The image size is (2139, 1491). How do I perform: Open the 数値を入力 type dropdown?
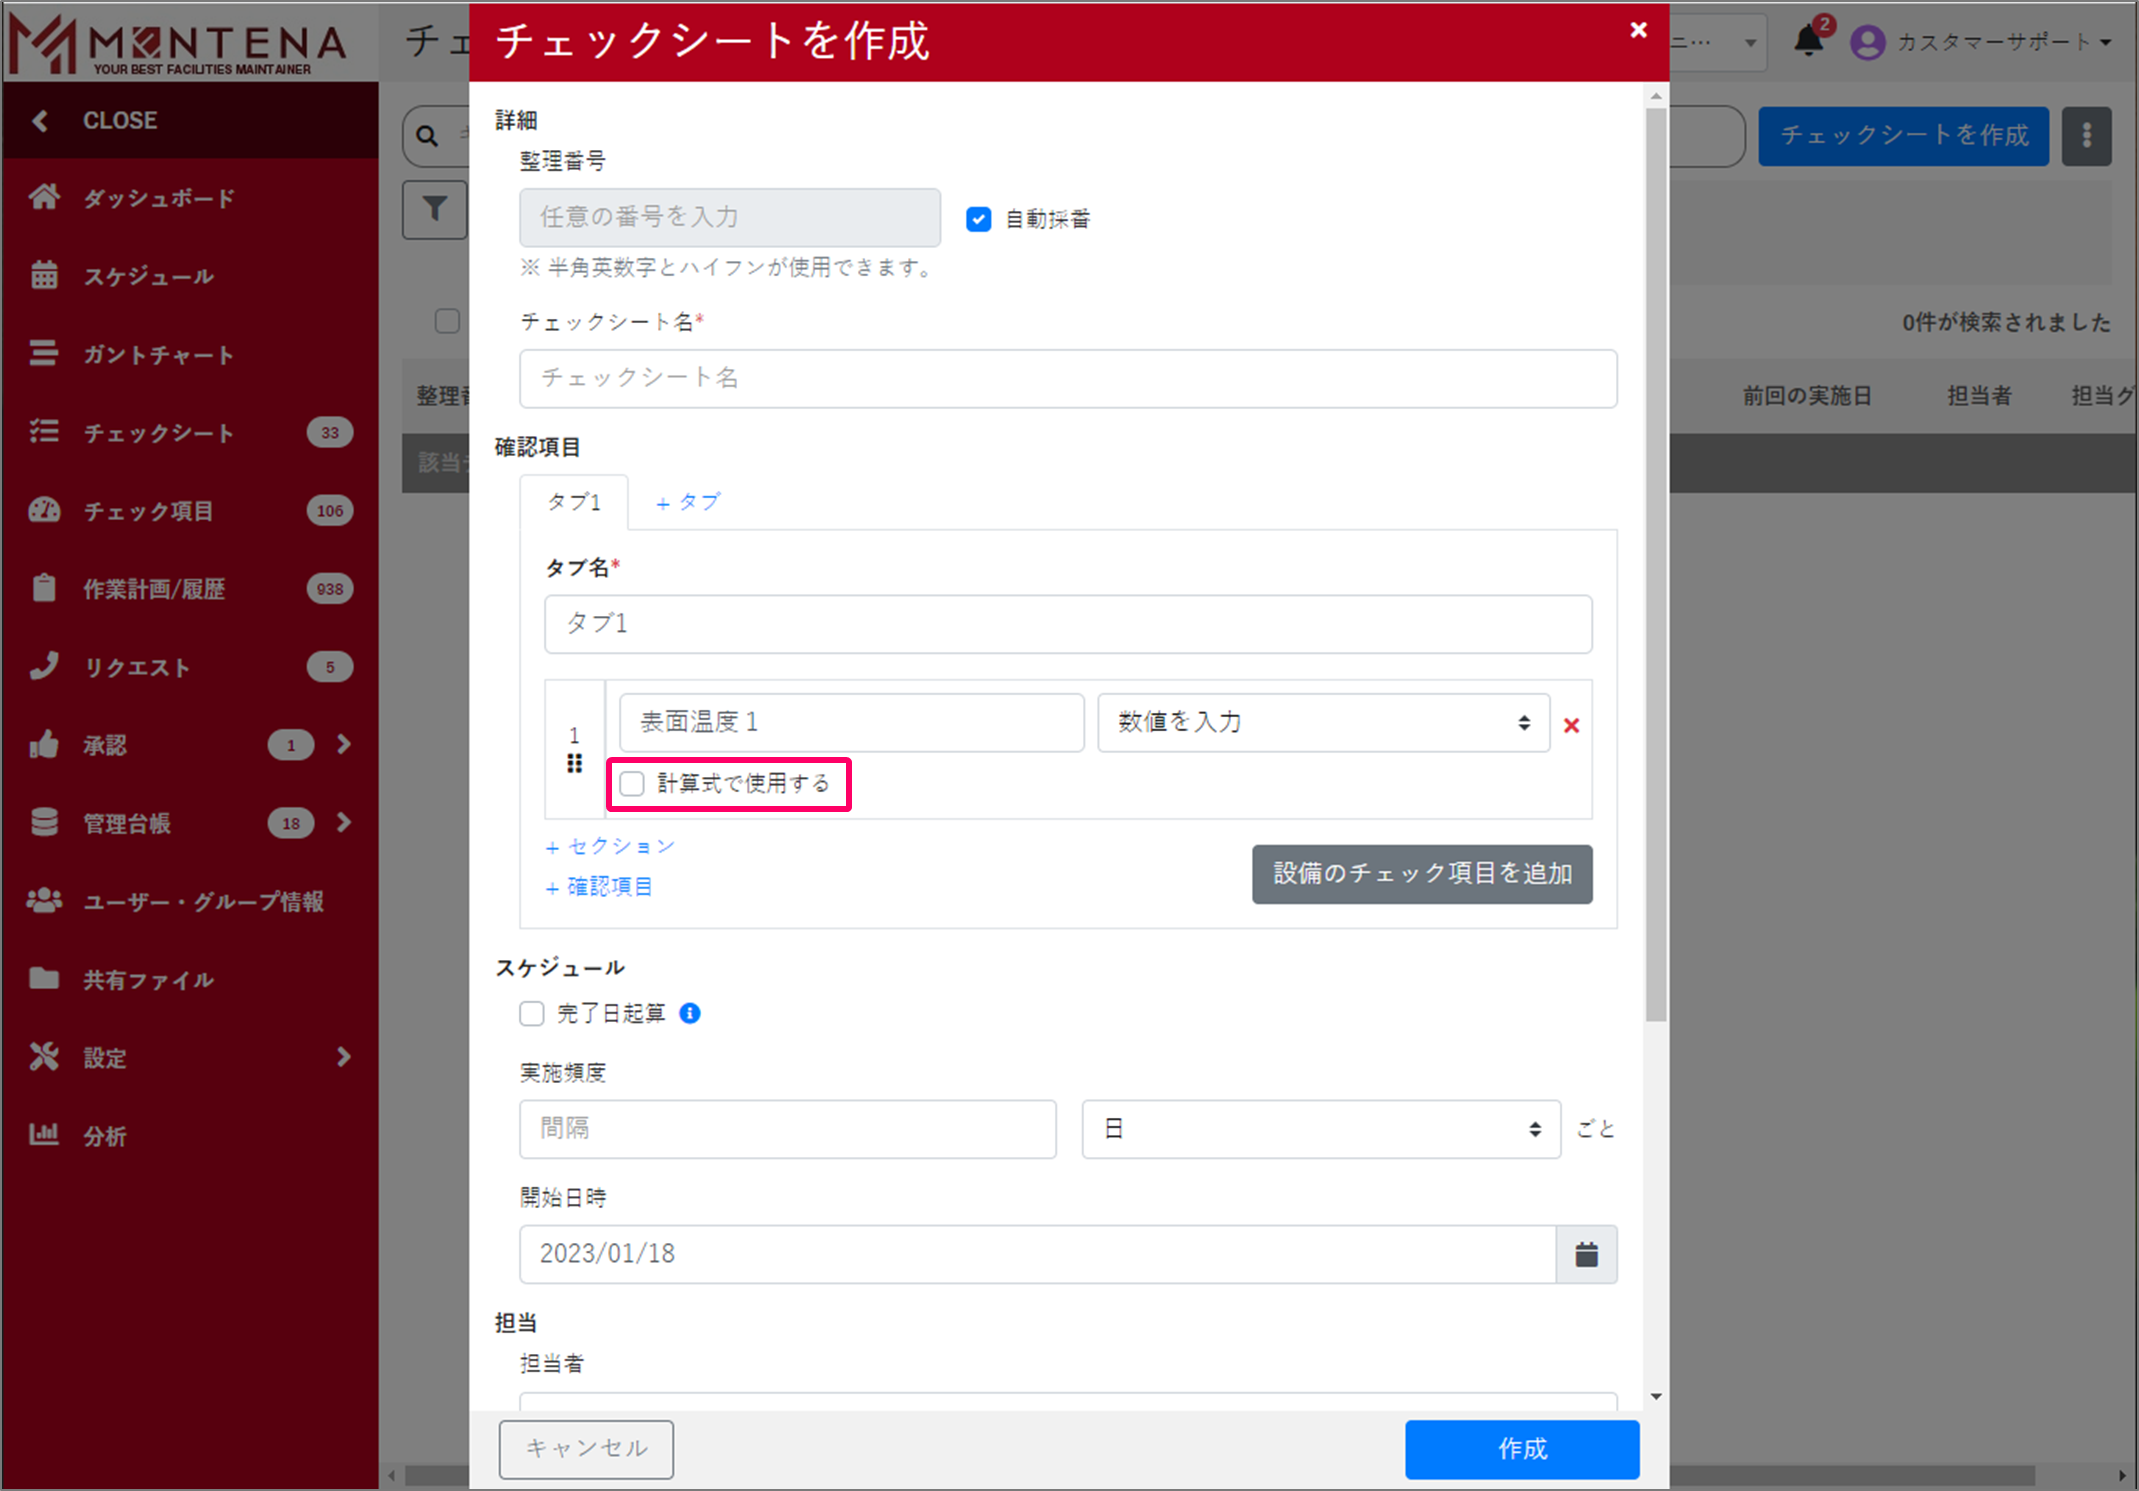[1322, 722]
